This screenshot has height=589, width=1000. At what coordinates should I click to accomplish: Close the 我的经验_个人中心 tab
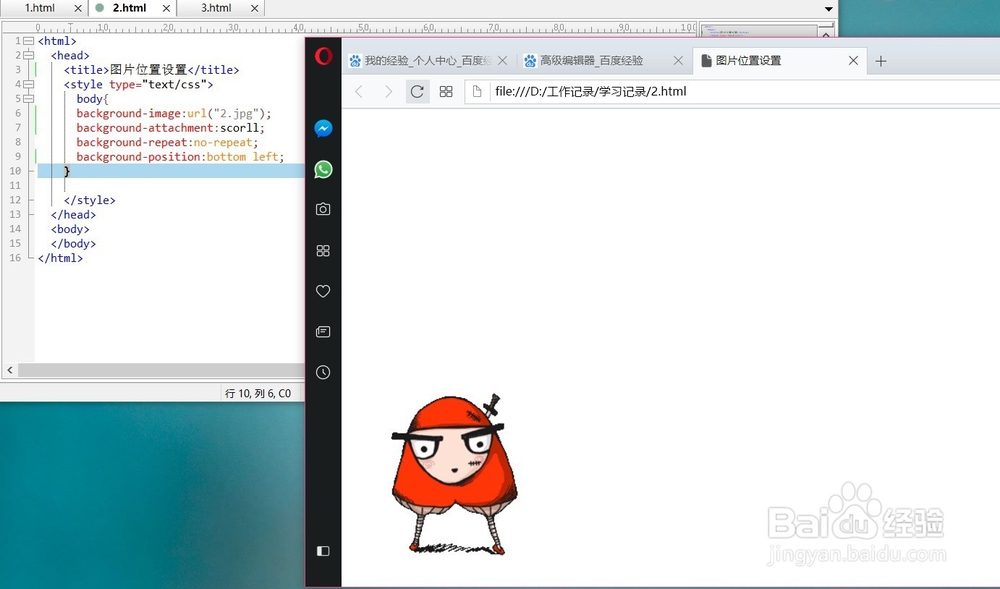pyautogui.click(x=503, y=61)
